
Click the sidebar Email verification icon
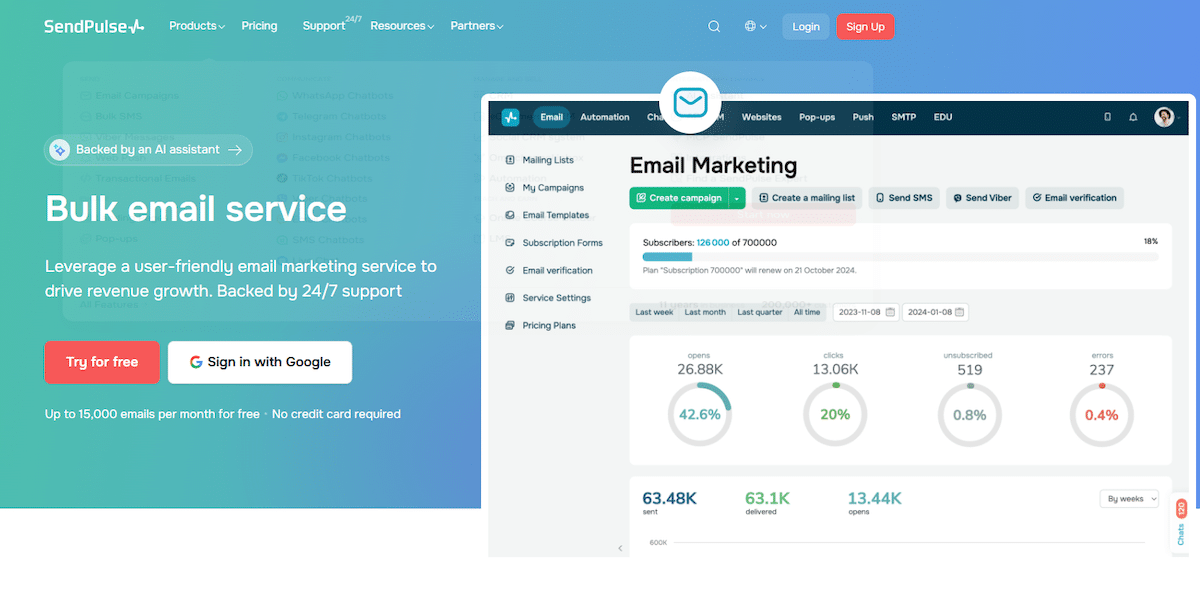click(510, 270)
